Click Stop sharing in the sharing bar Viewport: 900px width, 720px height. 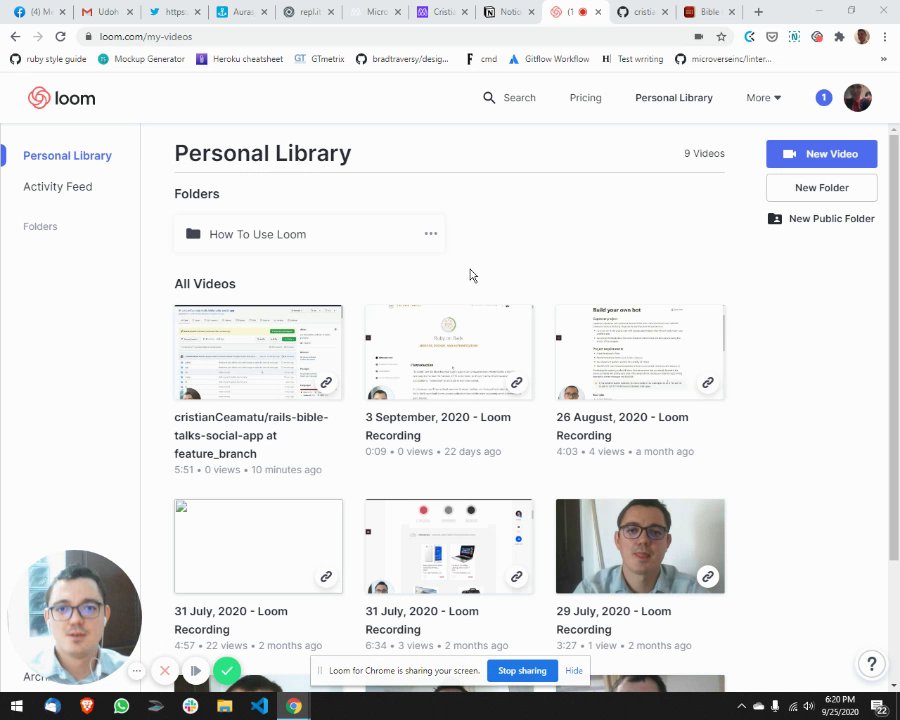(522, 671)
